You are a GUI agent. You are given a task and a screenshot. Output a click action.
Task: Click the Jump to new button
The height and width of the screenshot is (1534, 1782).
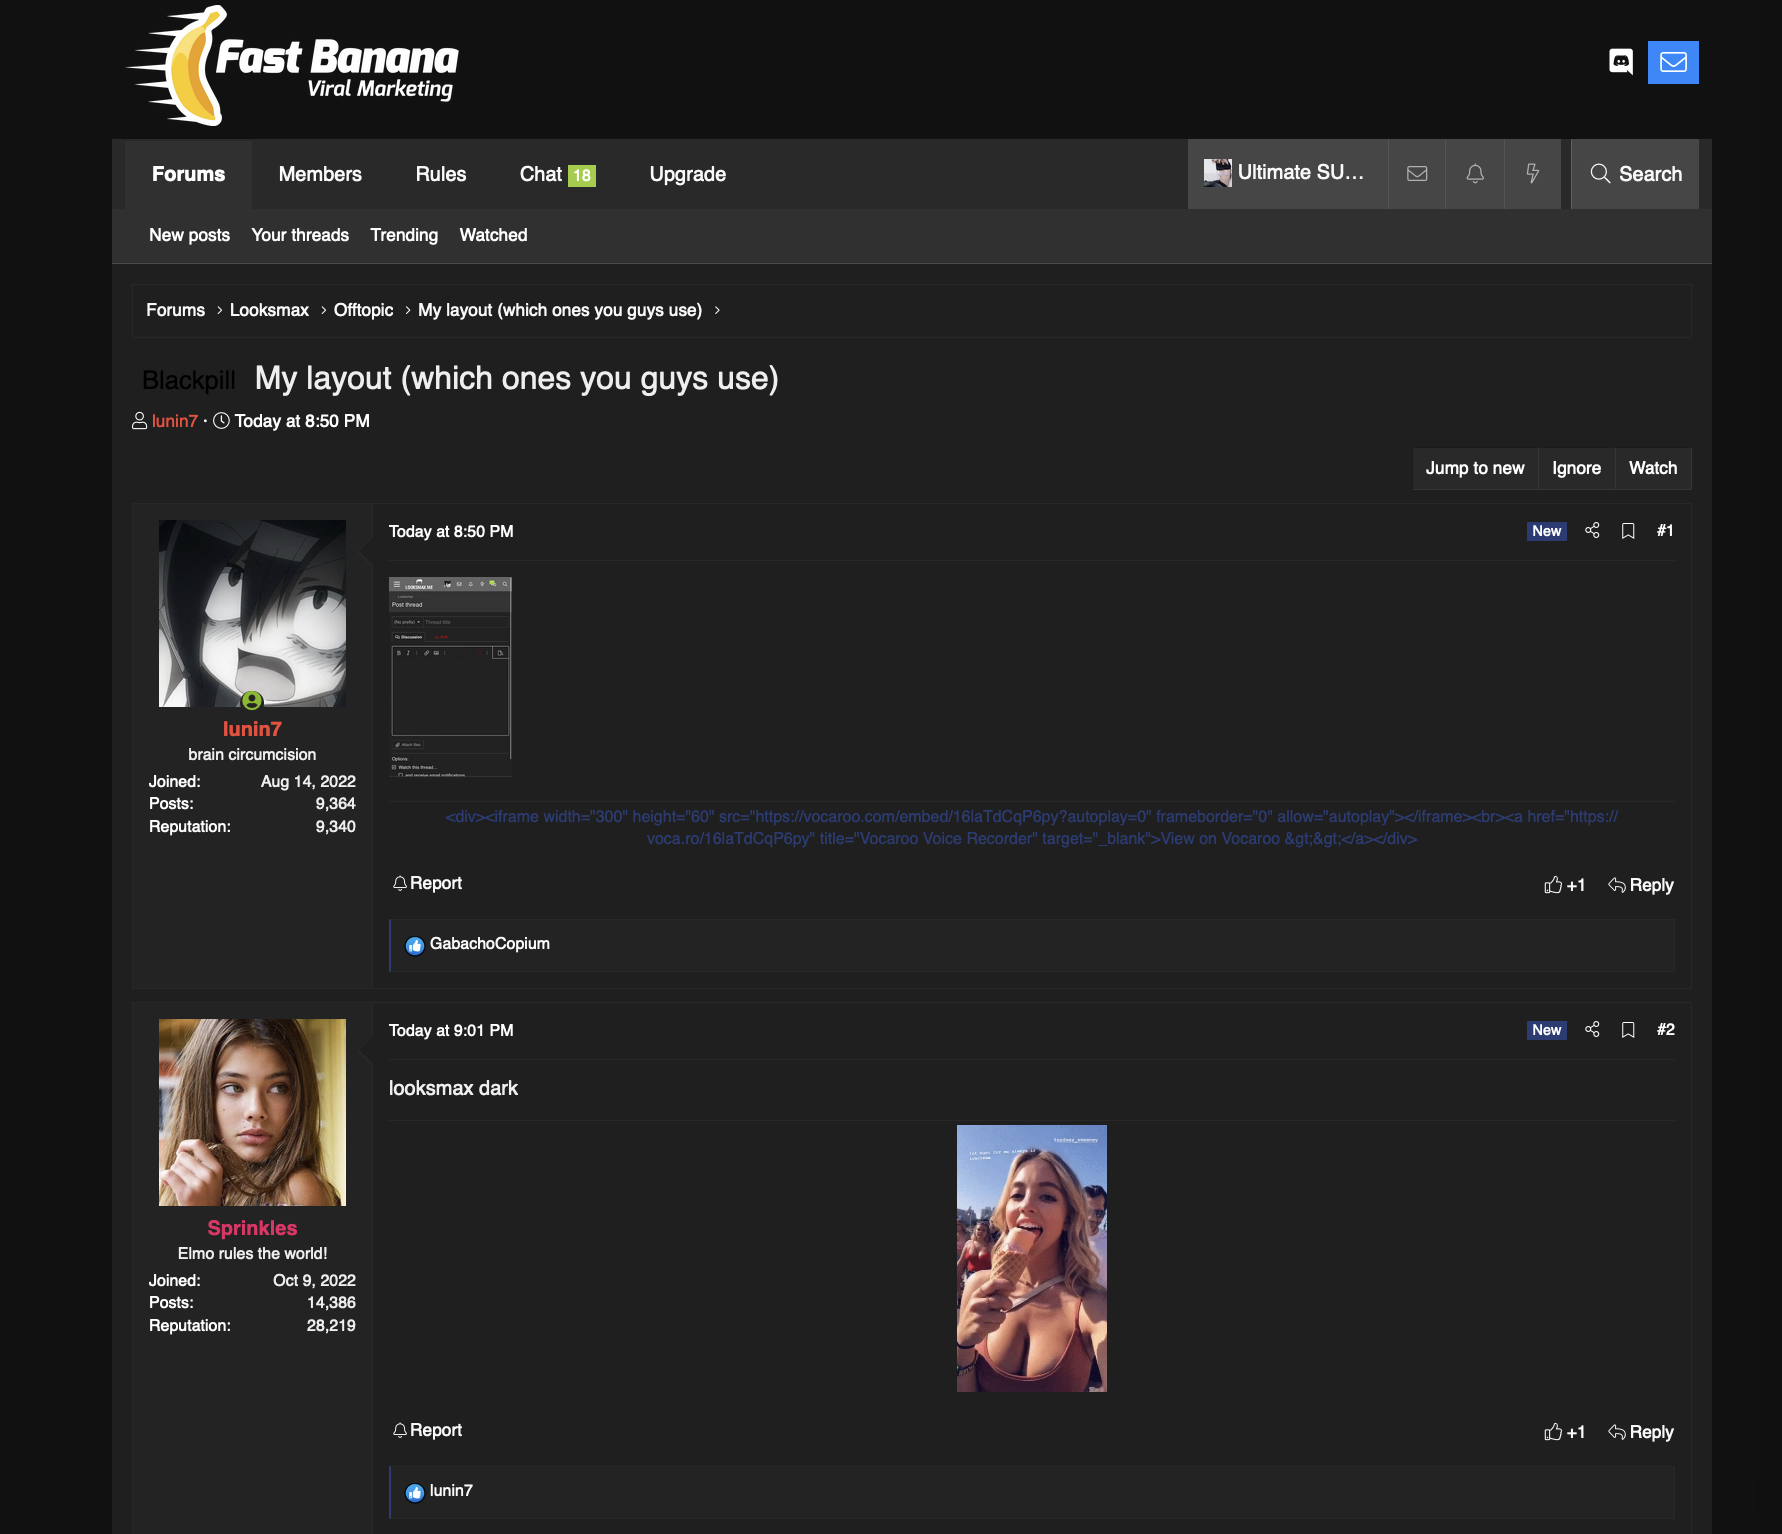(x=1474, y=468)
